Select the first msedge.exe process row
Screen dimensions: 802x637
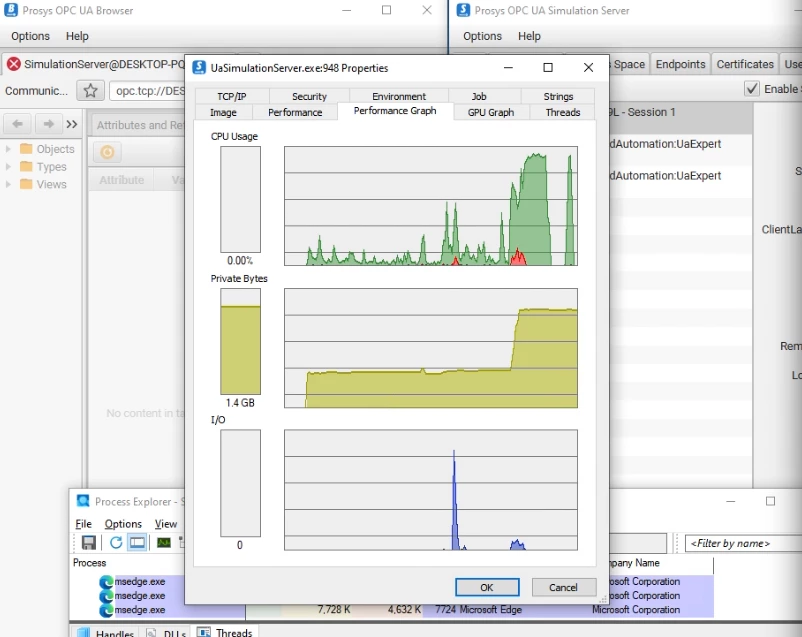(139, 581)
